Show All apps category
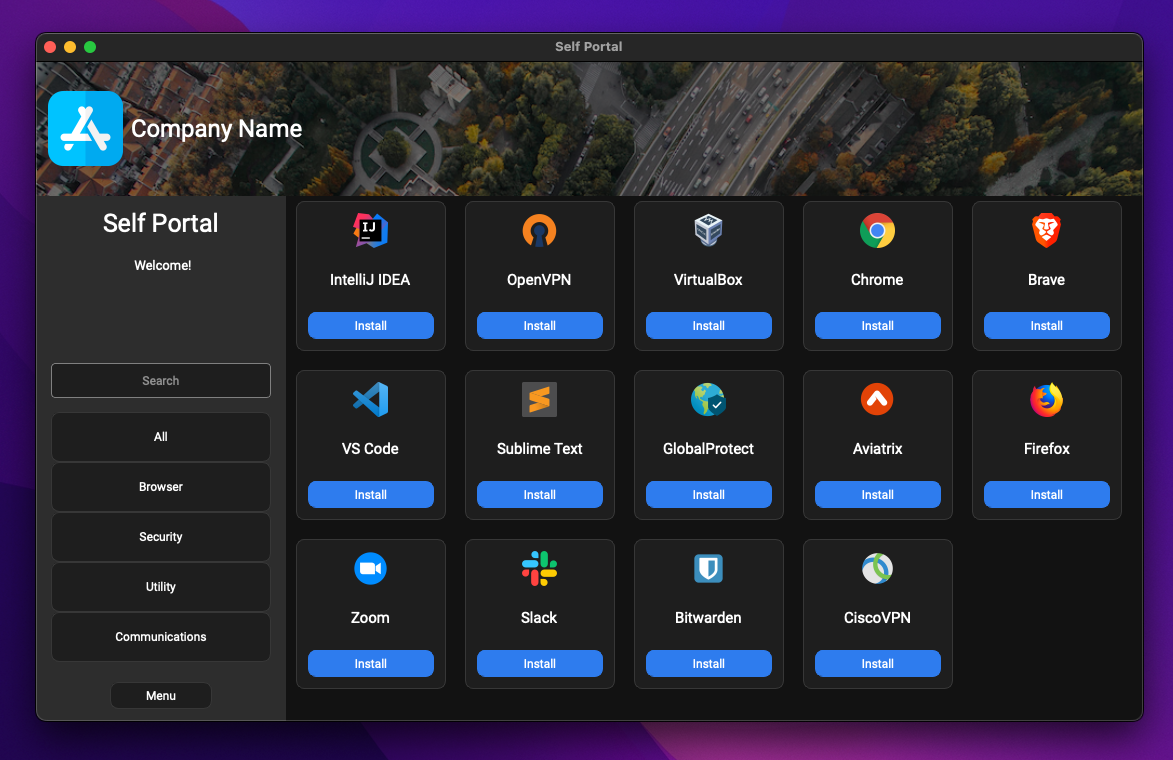Viewport: 1173px width, 760px height. (161, 437)
